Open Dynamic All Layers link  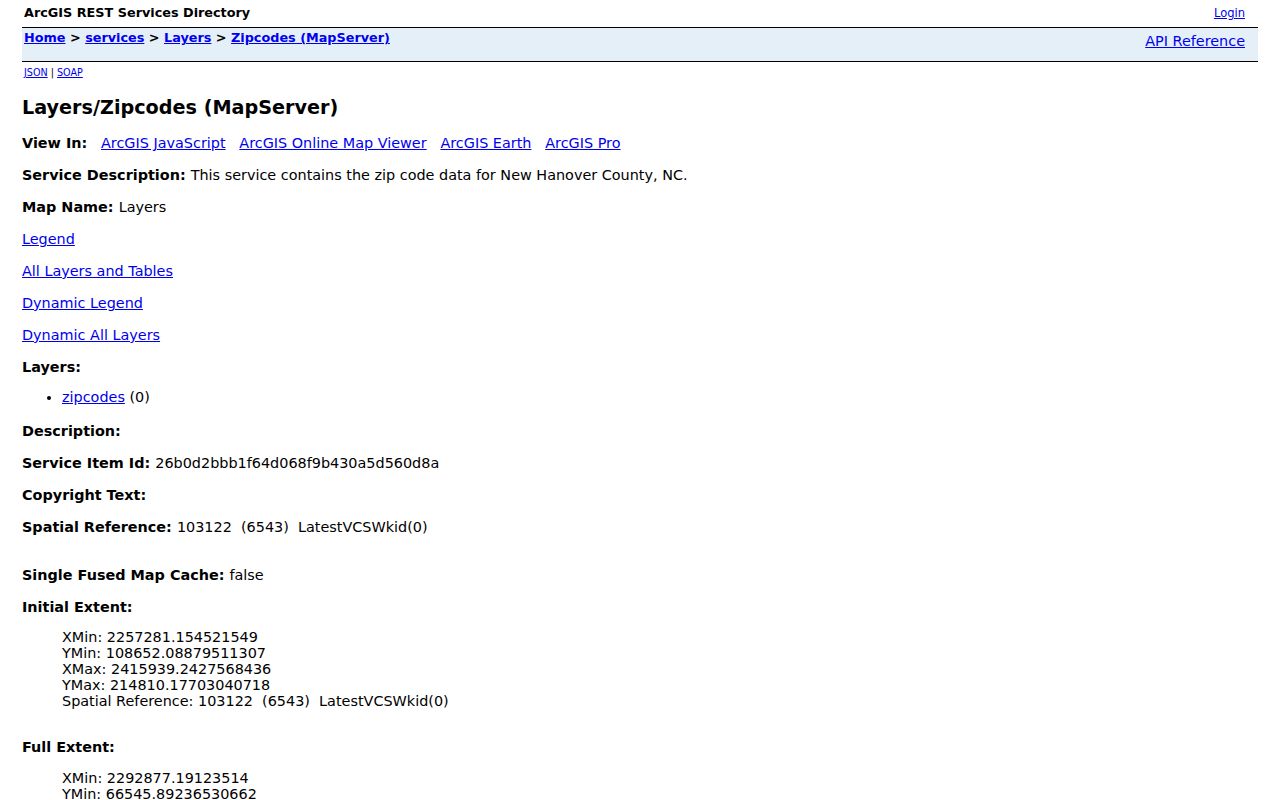[x=91, y=335]
